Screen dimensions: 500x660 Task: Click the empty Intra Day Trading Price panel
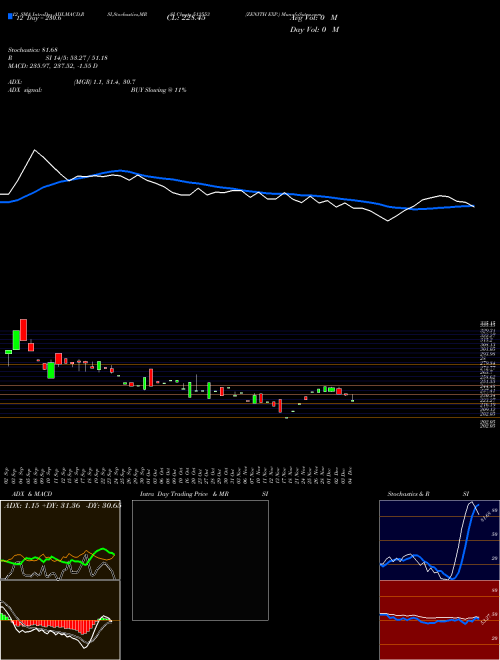point(200,560)
